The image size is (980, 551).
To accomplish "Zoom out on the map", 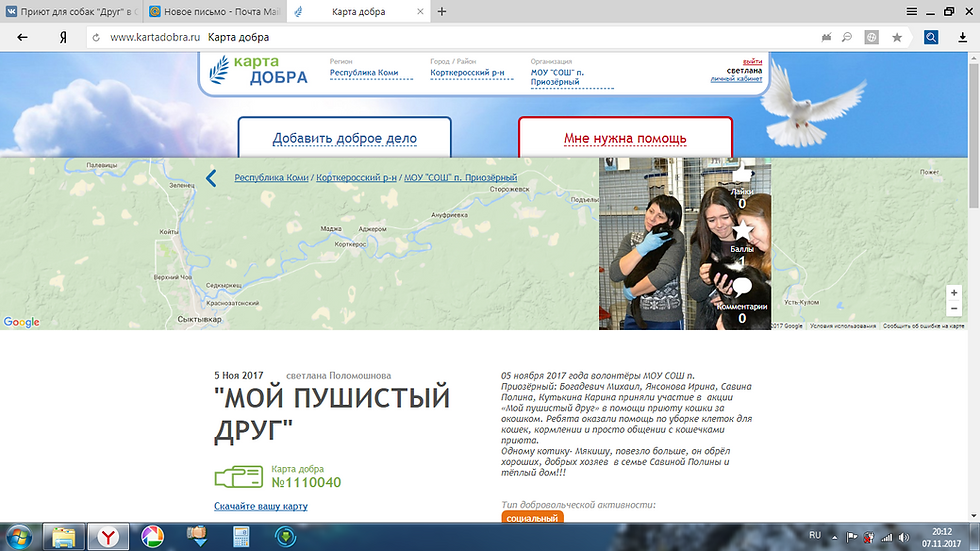I will (954, 308).
